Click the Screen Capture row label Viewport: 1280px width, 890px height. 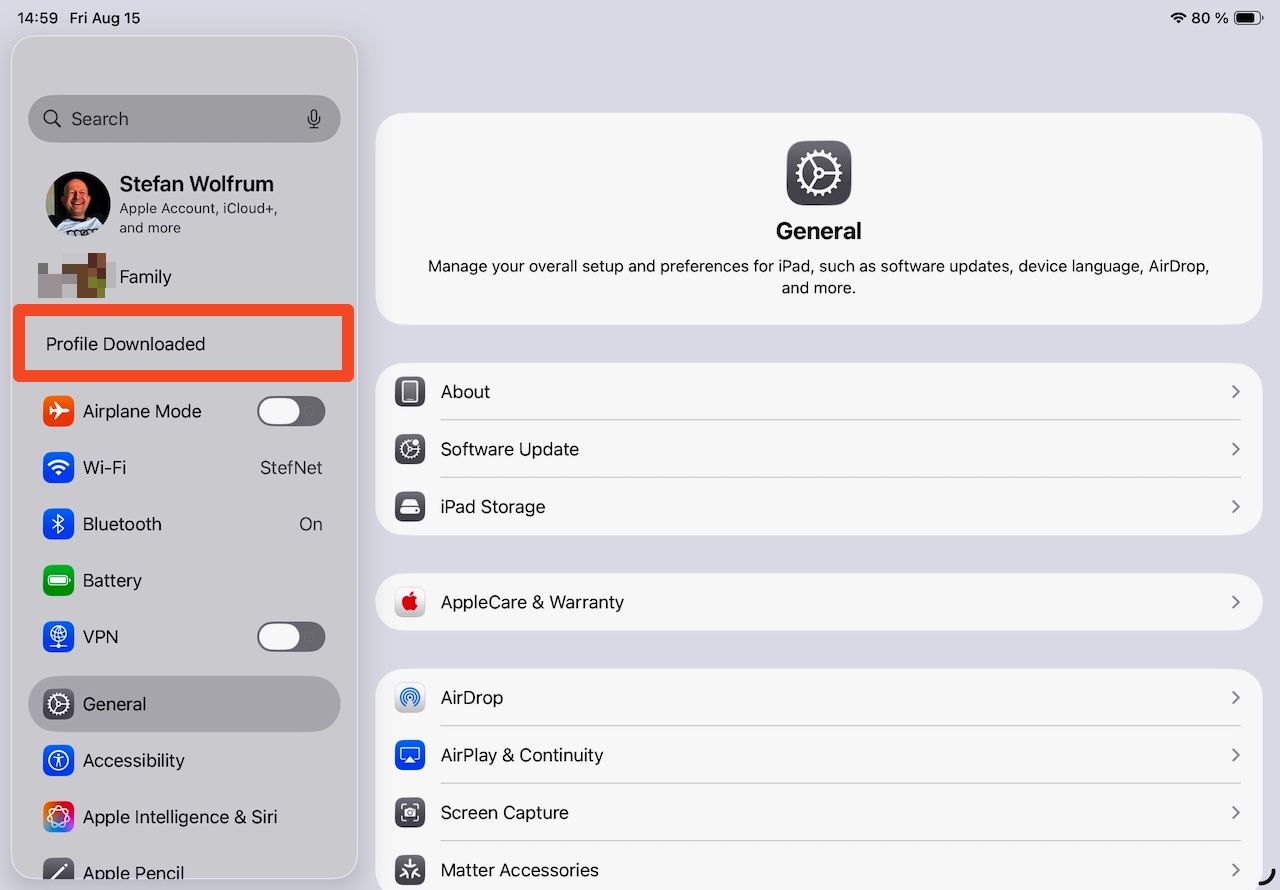coord(505,813)
